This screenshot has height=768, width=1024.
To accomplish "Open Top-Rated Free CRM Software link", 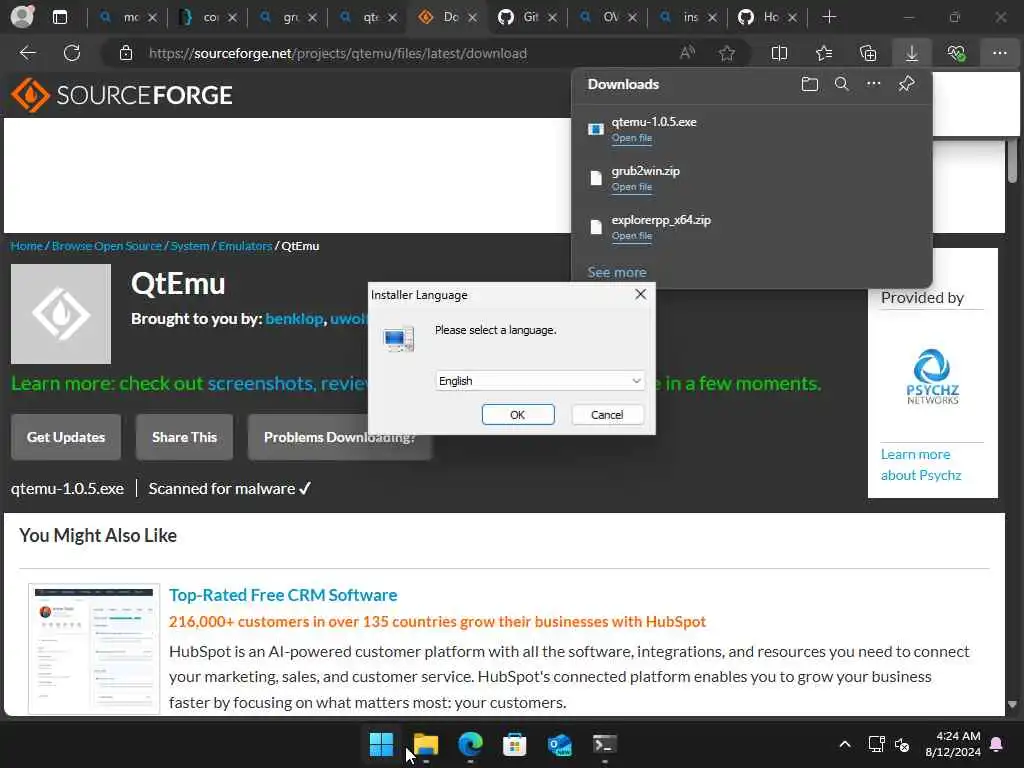I will click(x=283, y=595).
